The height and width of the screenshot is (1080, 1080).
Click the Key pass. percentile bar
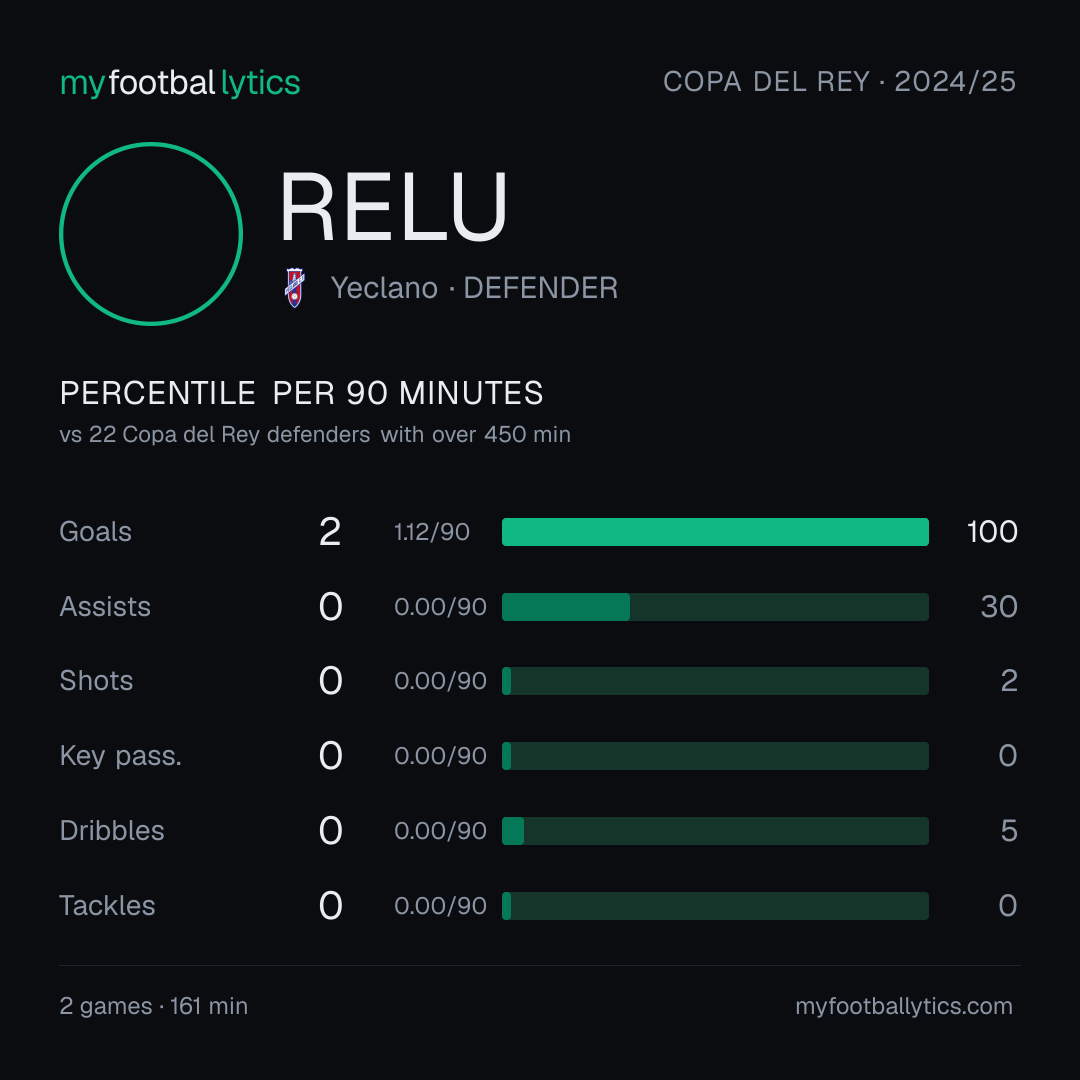click(715, 756)
